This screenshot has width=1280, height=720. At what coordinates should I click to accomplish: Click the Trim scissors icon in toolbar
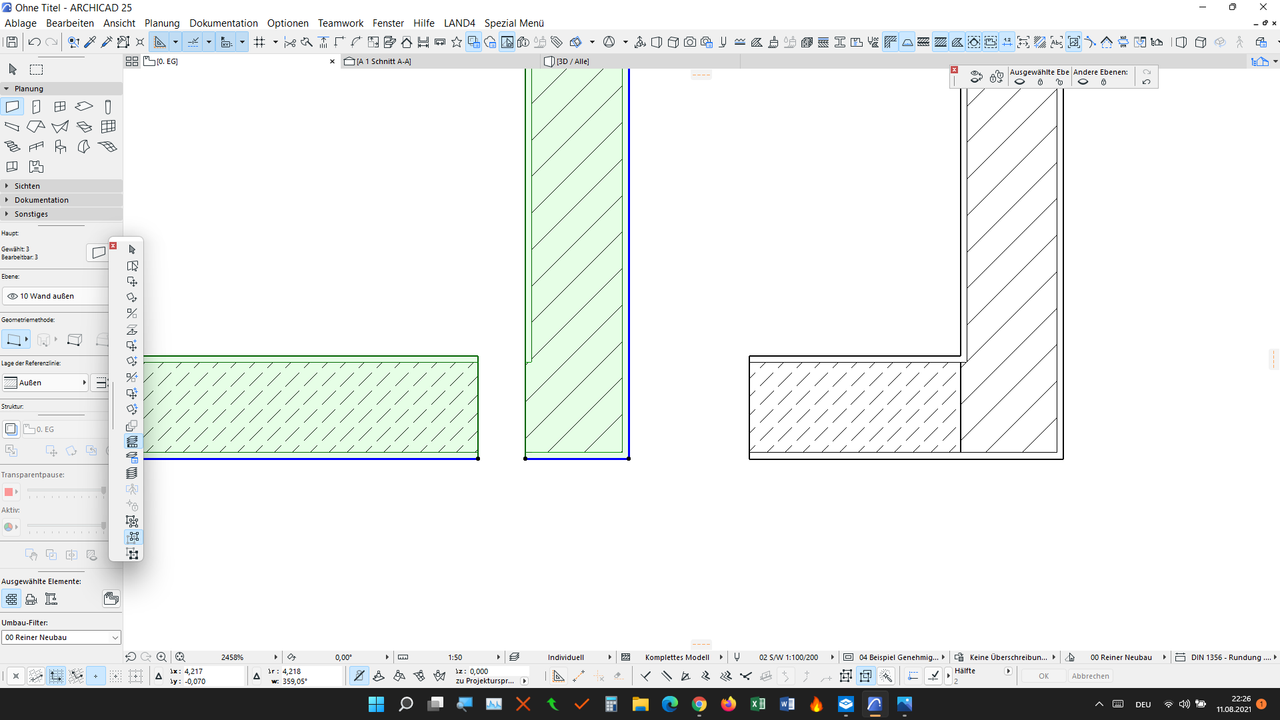coord(290,42)
